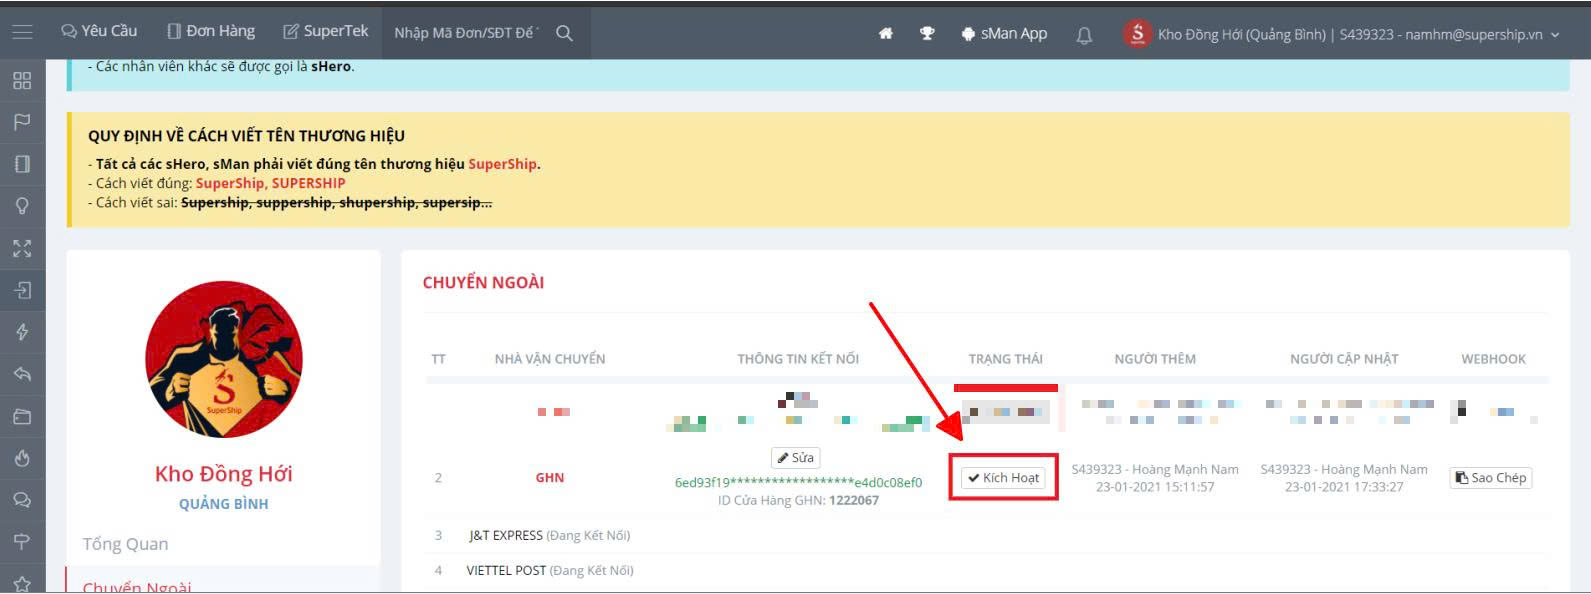The height and width of the screenshot is (594, 1591).
Task: Click GHN carrier name
Action: click(x=550, y=478)
